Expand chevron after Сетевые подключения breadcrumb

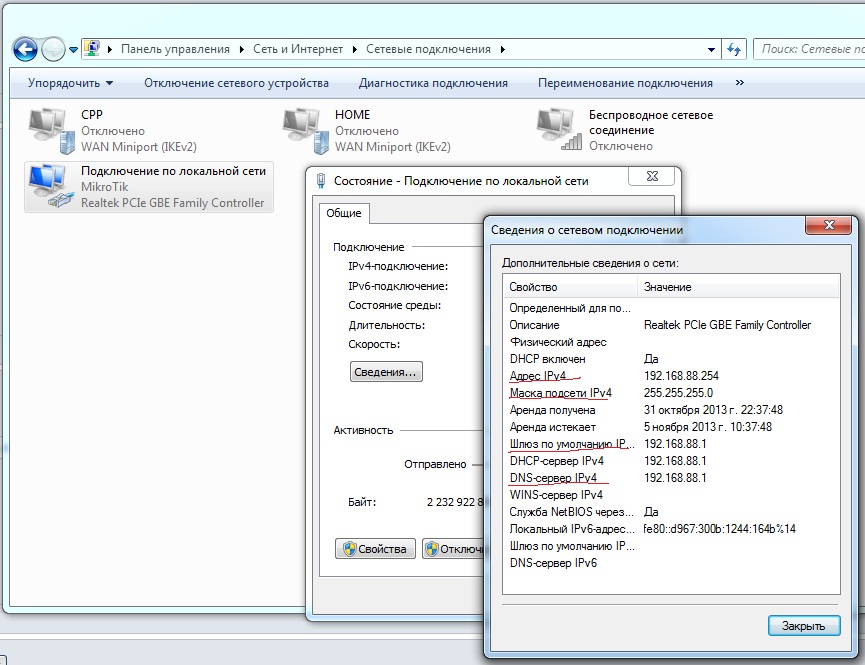(503, 49)
